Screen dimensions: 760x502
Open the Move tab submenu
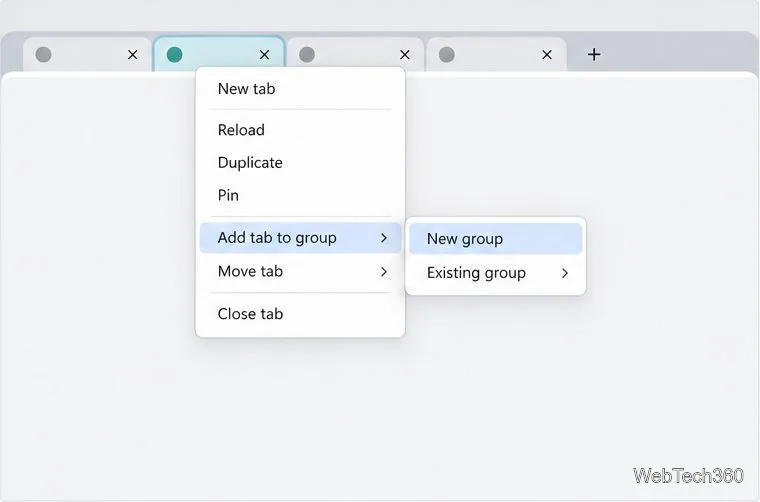(300, 271)
